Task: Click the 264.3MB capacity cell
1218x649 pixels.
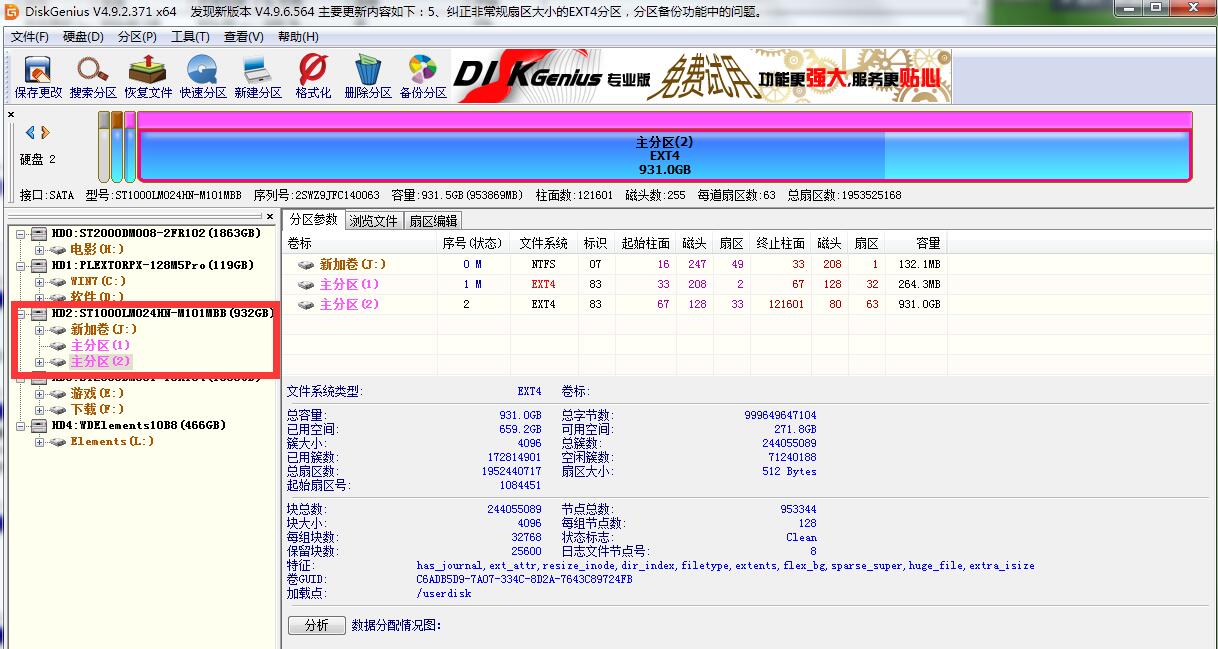Action: [919, 285]
